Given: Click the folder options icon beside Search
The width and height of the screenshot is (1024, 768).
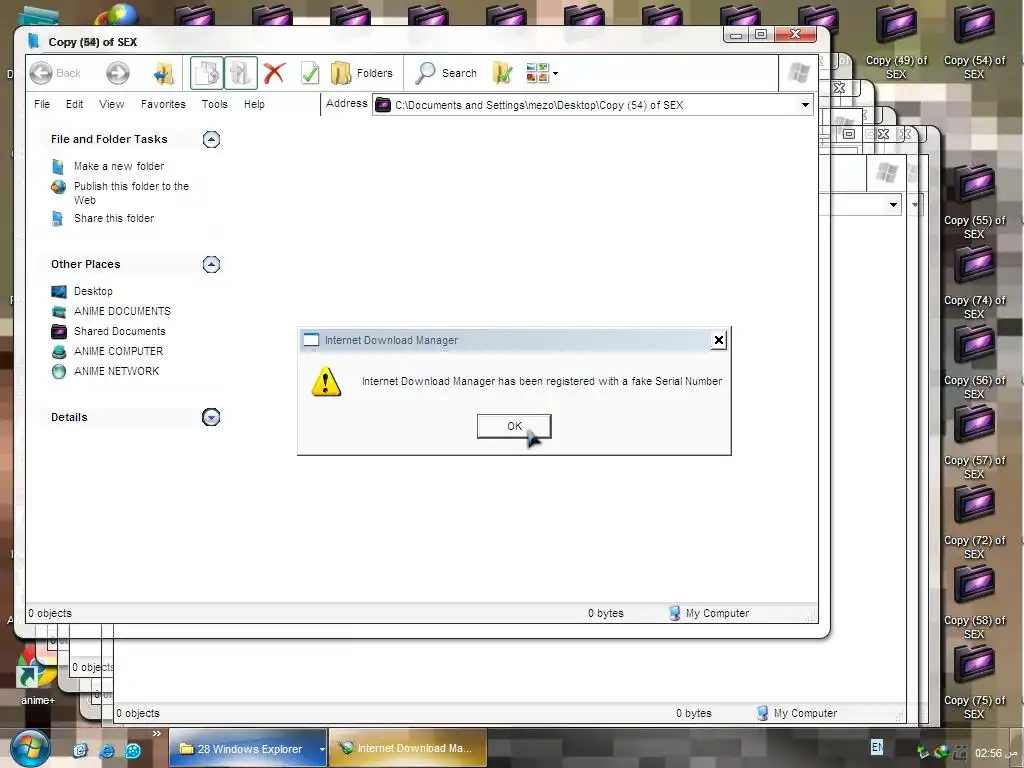Looking at the screenshot, I should pyautogui.click(x=502, y=73).
